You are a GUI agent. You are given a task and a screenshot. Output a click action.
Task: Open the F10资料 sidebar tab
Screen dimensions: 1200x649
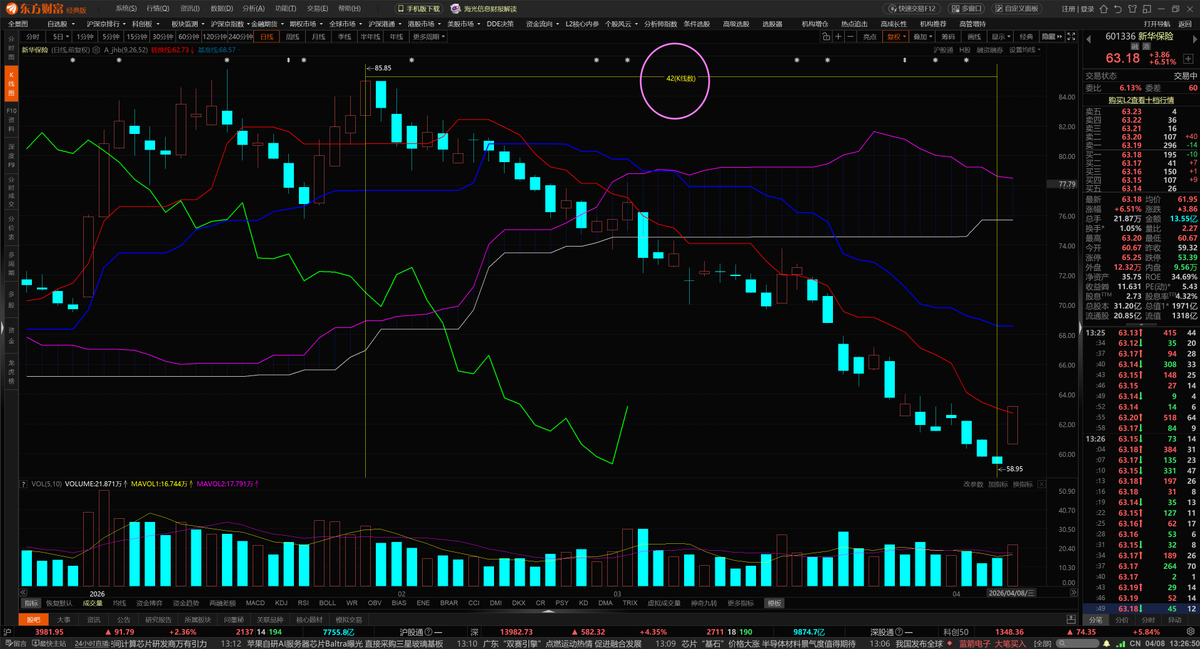pyautogui.click(x=11, y=118)
